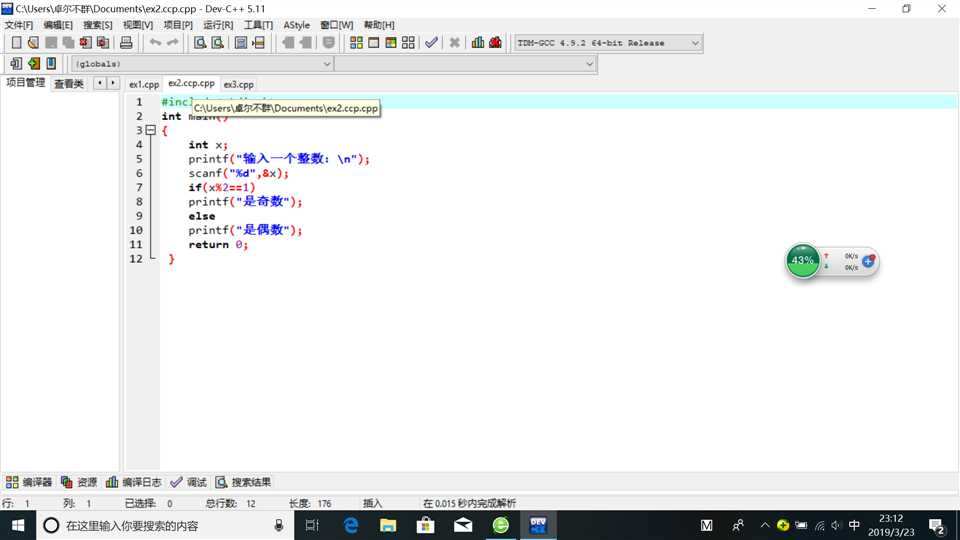The width and height of the screenshot is (960, 540).
Task: Click the Redo arrow icon
Action: point(173,42)
